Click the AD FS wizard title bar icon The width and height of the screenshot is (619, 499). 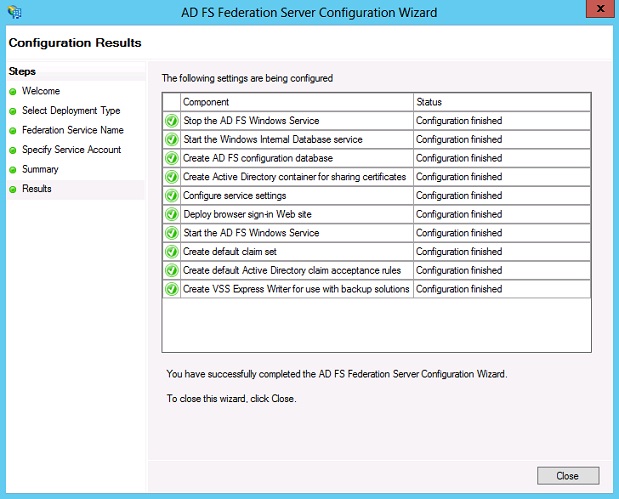click(15, 12)
